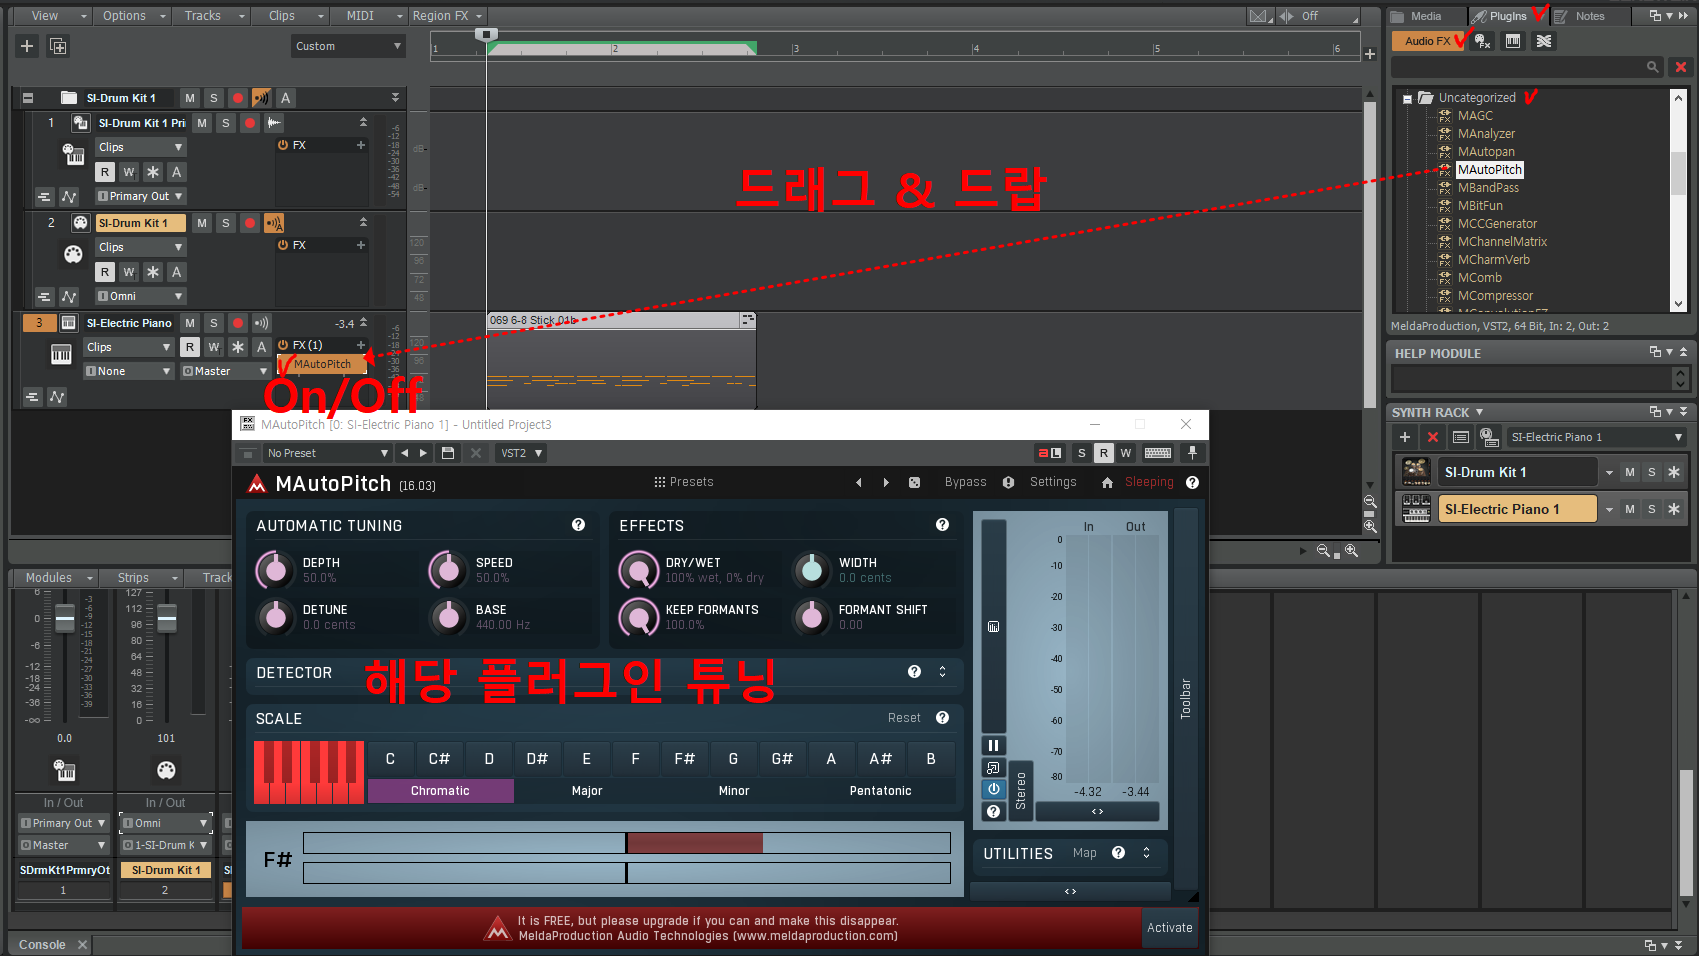
Task: Click the SI-Electric Piano 1 synth icon
Action: (x=1416, y=508)
